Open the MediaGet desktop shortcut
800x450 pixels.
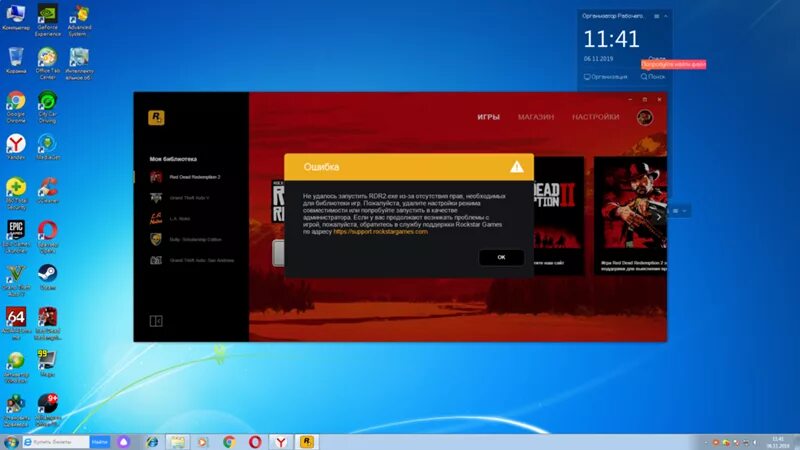pos(47,147)
